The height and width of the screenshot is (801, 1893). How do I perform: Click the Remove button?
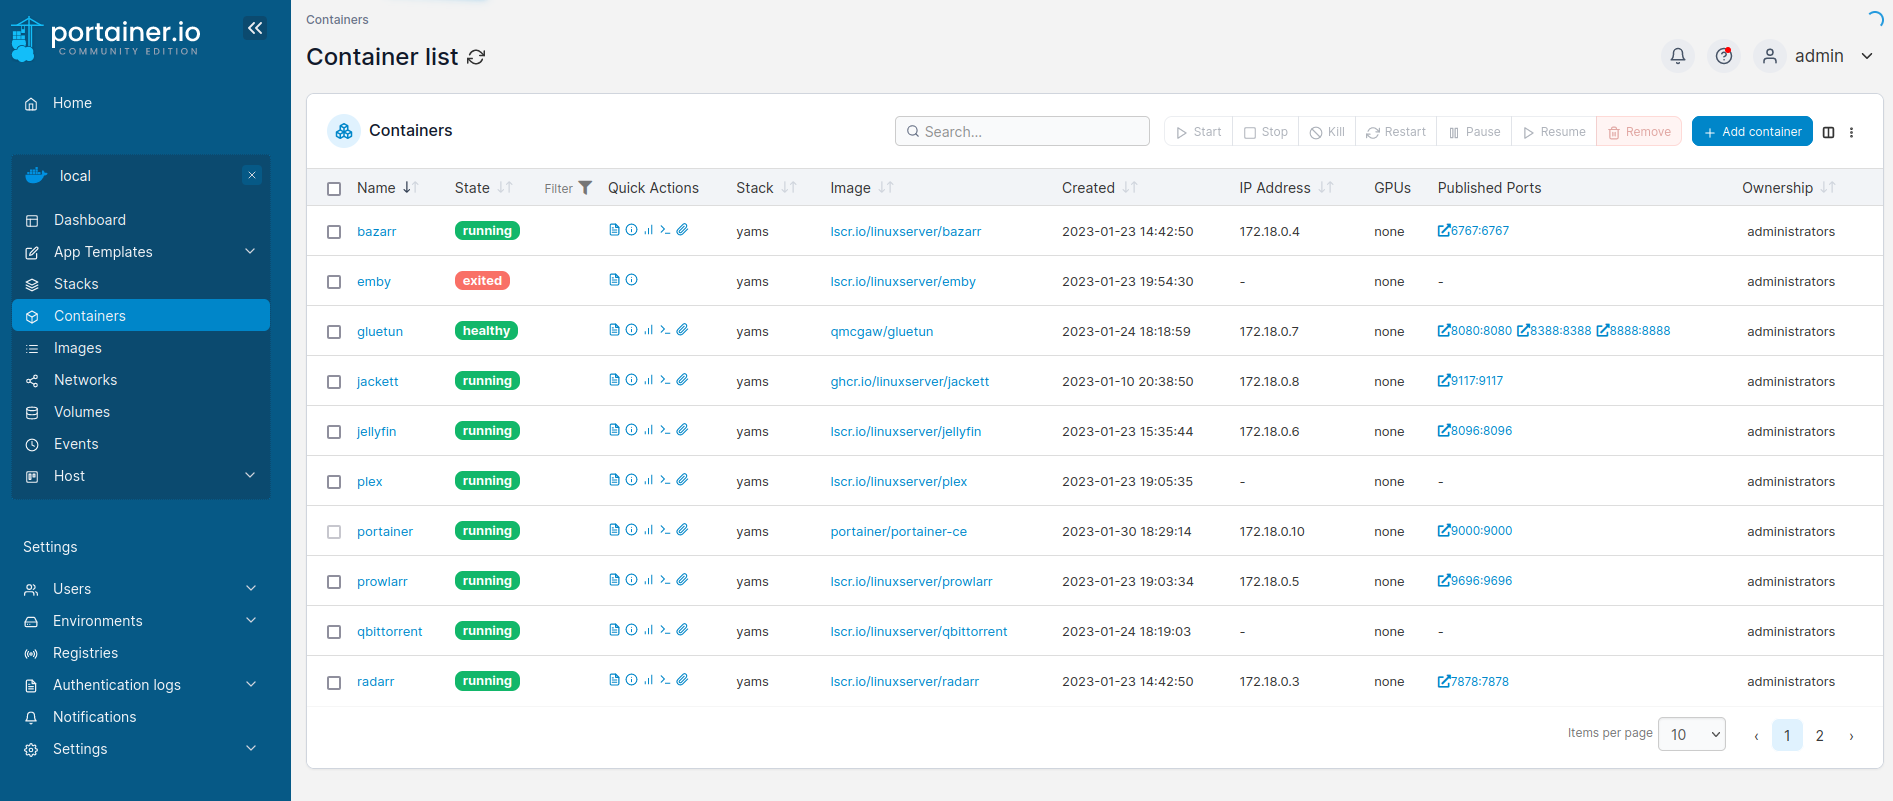coord(1639,132)
